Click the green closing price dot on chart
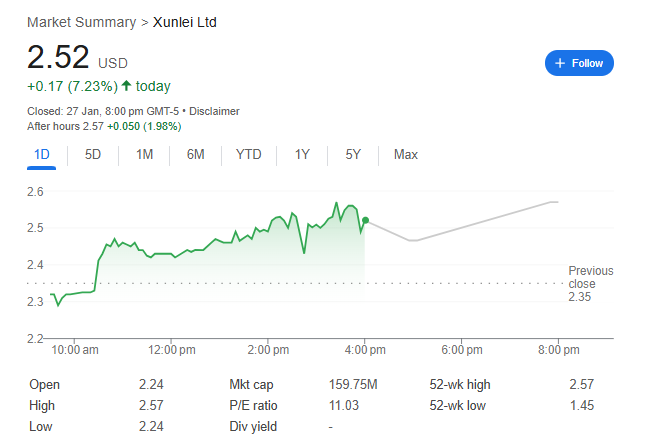 click(x=365, y=220)
